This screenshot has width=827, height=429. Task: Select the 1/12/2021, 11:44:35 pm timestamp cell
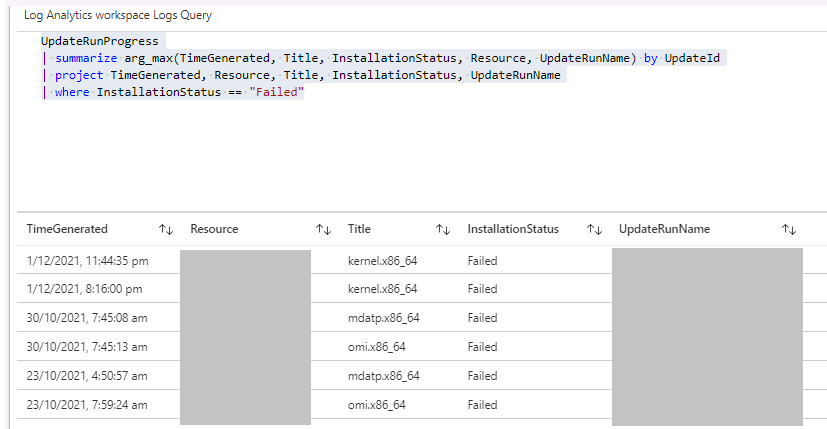[x=88, y=261]
